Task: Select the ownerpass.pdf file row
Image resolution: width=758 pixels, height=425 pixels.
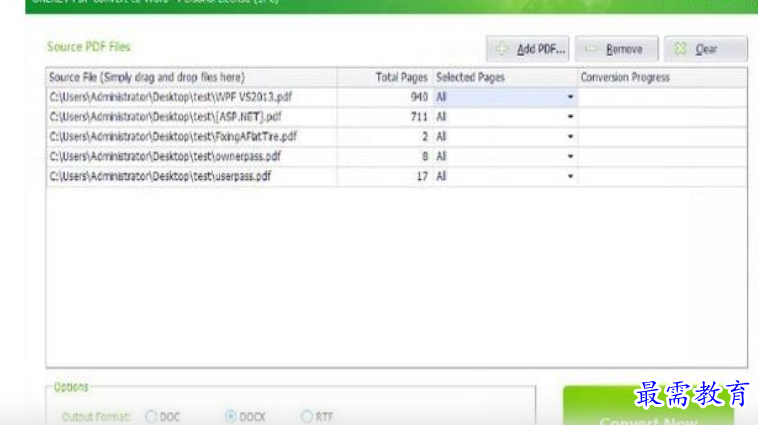Action: 396,157
